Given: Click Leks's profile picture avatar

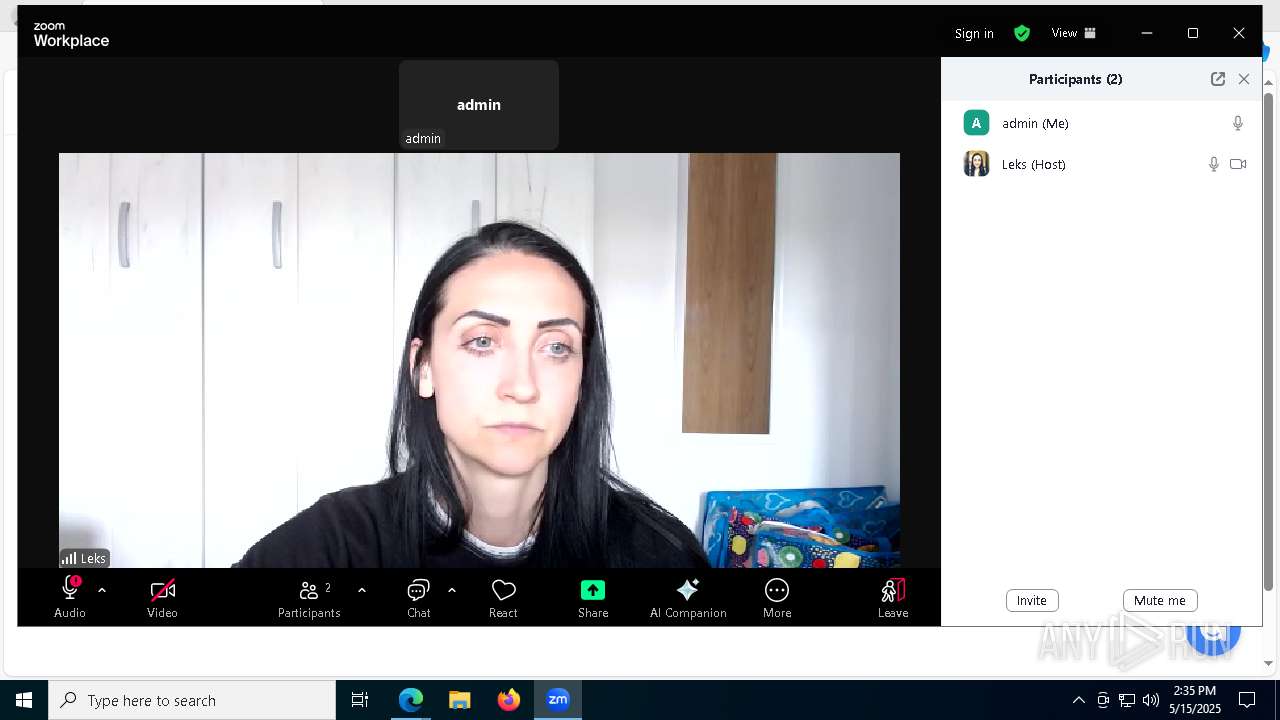Looking at the screenshot, I should pos(976,164).
